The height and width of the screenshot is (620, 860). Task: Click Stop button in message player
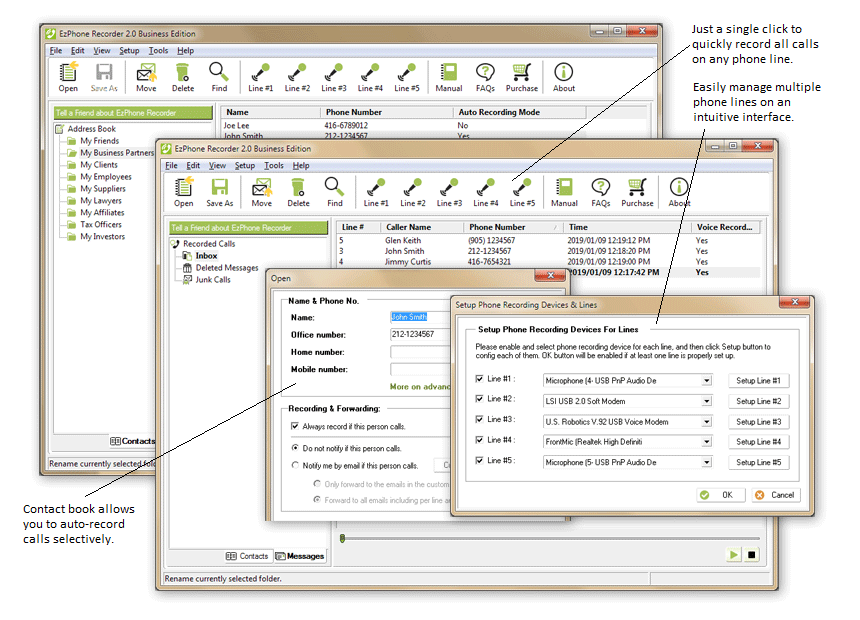(x=751, y=555)
